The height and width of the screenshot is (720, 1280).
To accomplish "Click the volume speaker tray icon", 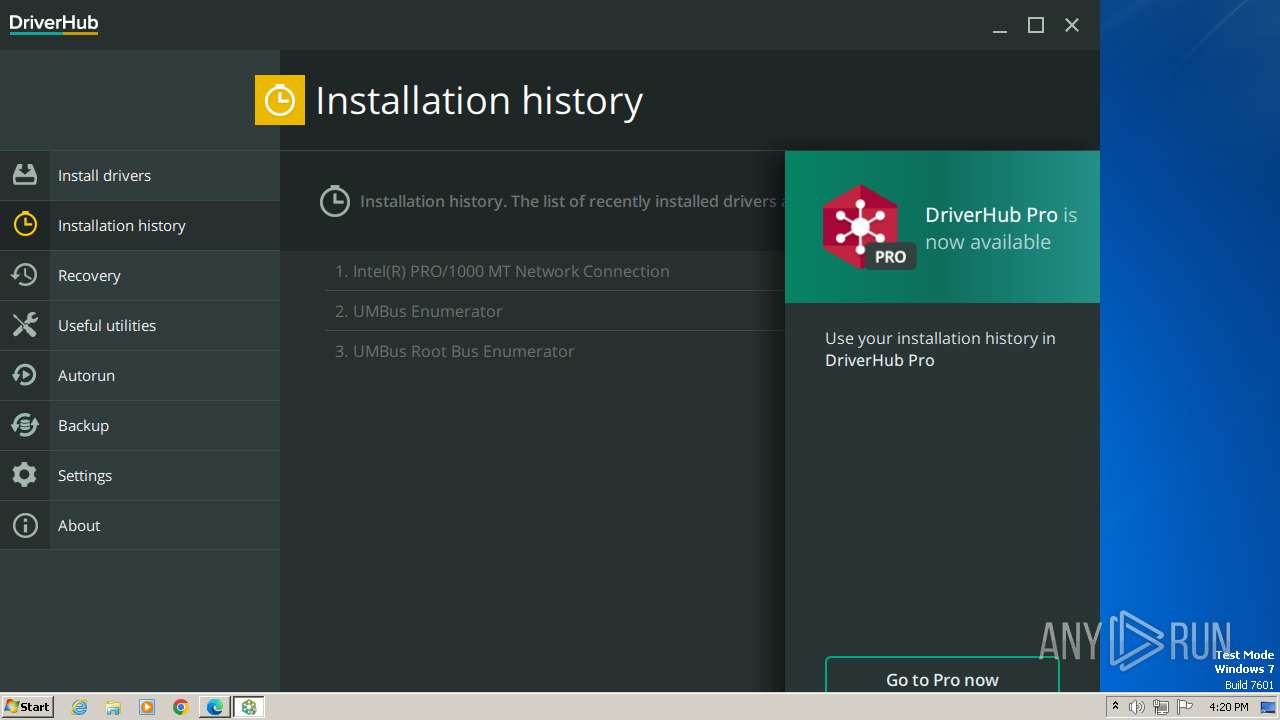I will coord(1137,707).
